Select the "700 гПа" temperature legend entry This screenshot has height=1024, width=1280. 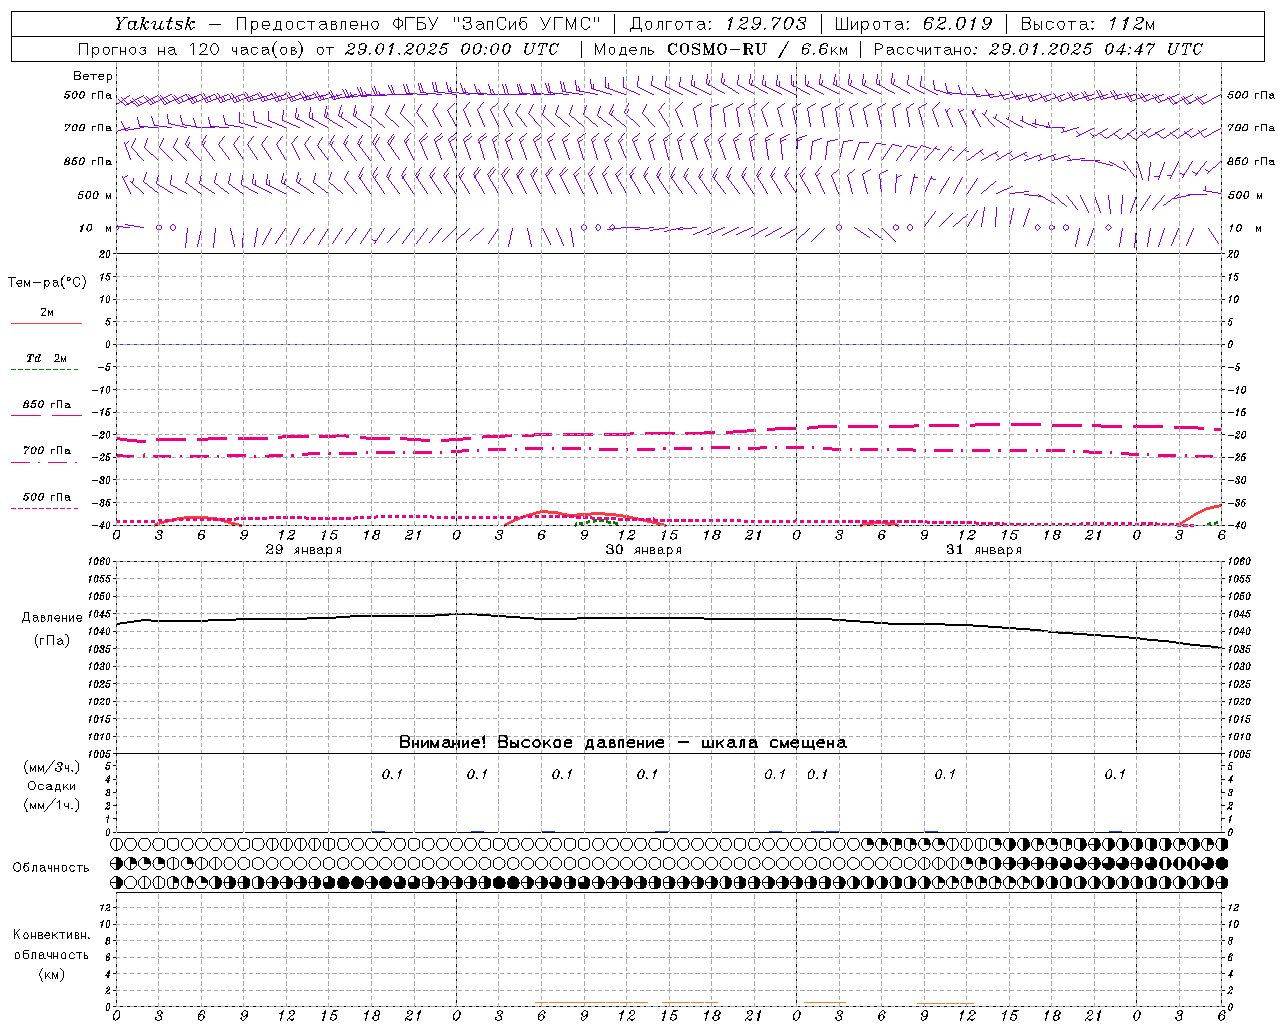tap(47, 451)
